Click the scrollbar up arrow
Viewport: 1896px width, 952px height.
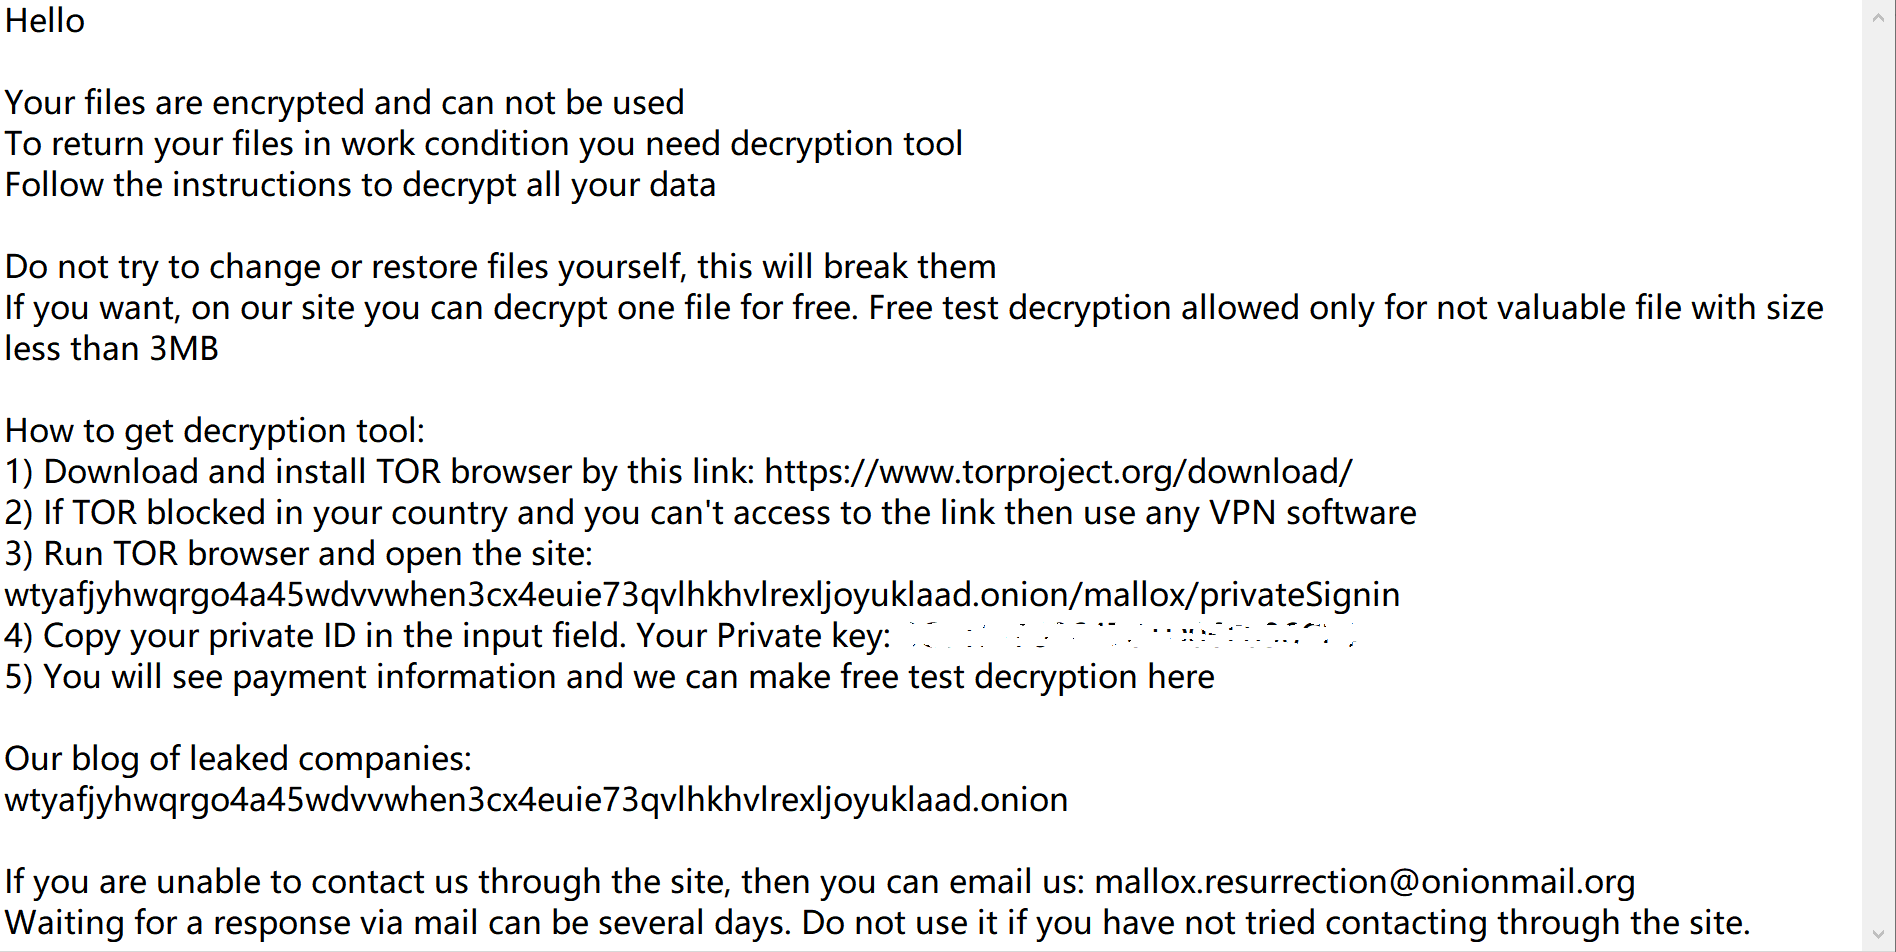1878,16
